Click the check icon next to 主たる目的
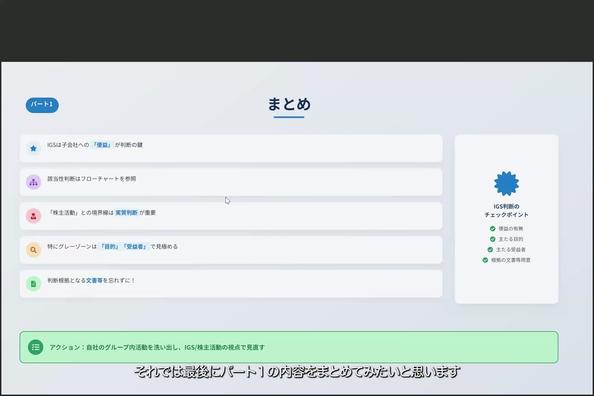 coord(492,239)
